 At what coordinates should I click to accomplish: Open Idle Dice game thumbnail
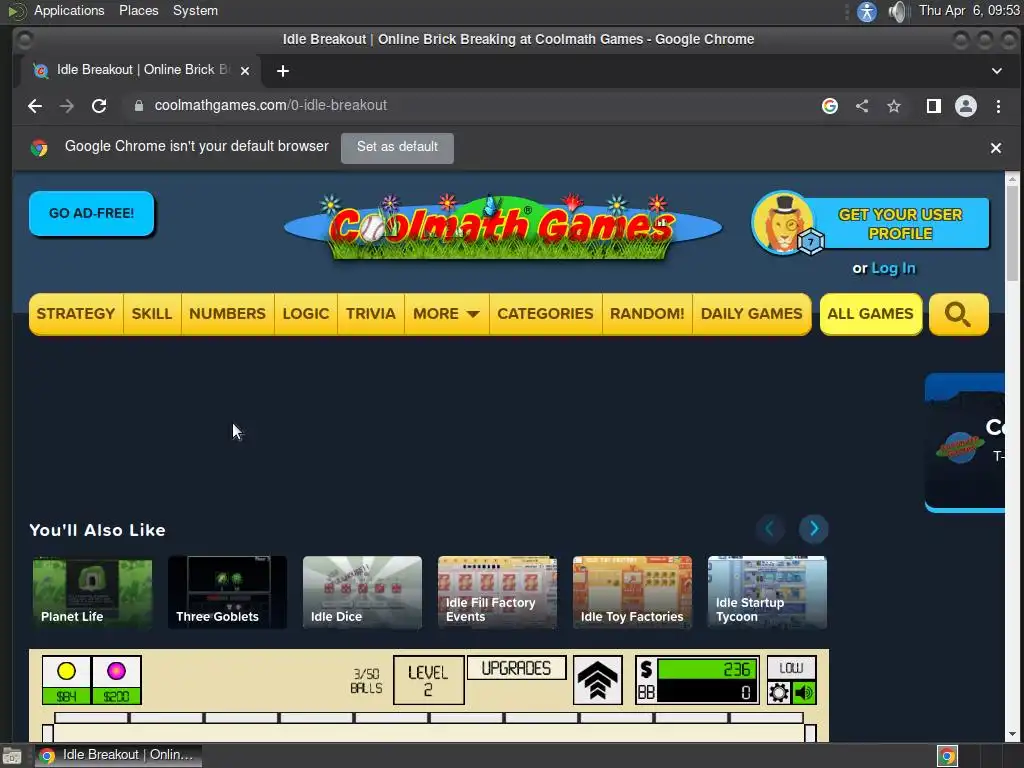(x=362, y=592)
